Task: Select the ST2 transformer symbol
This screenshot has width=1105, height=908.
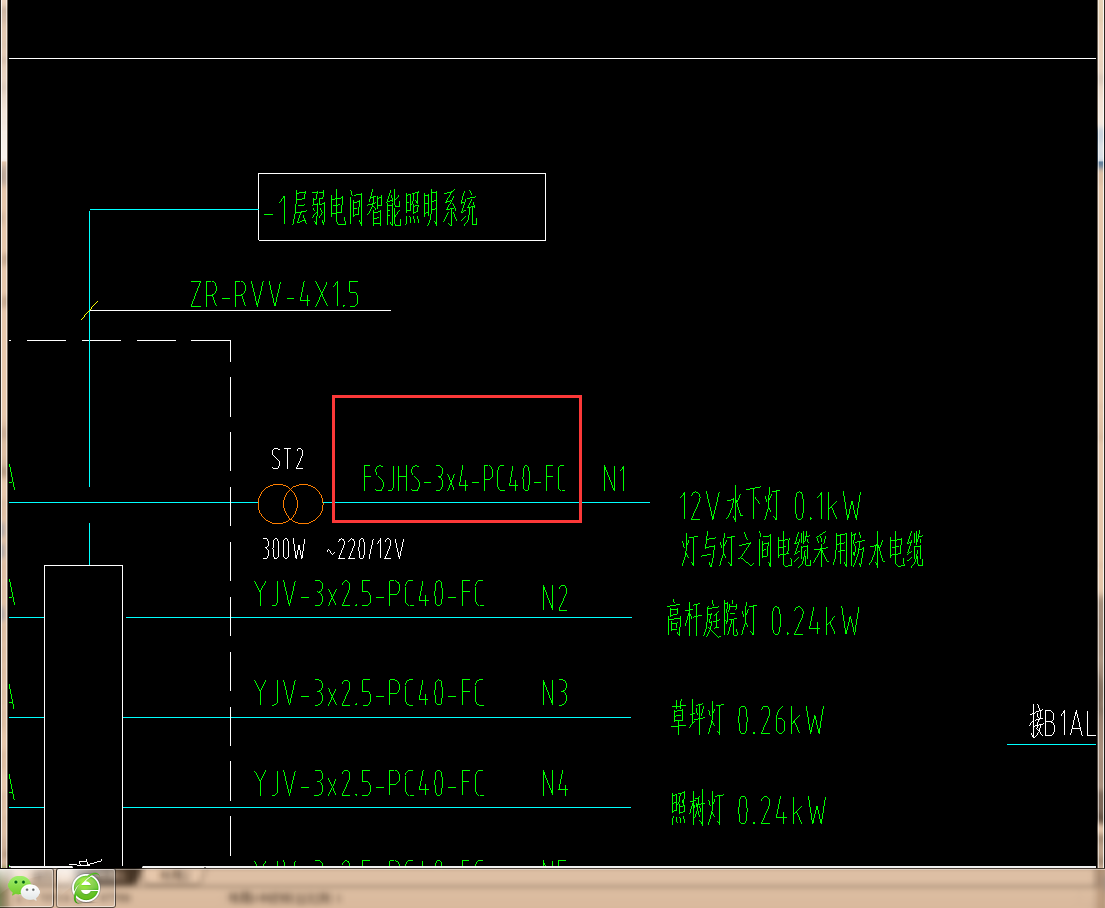Action: point(290,503)
